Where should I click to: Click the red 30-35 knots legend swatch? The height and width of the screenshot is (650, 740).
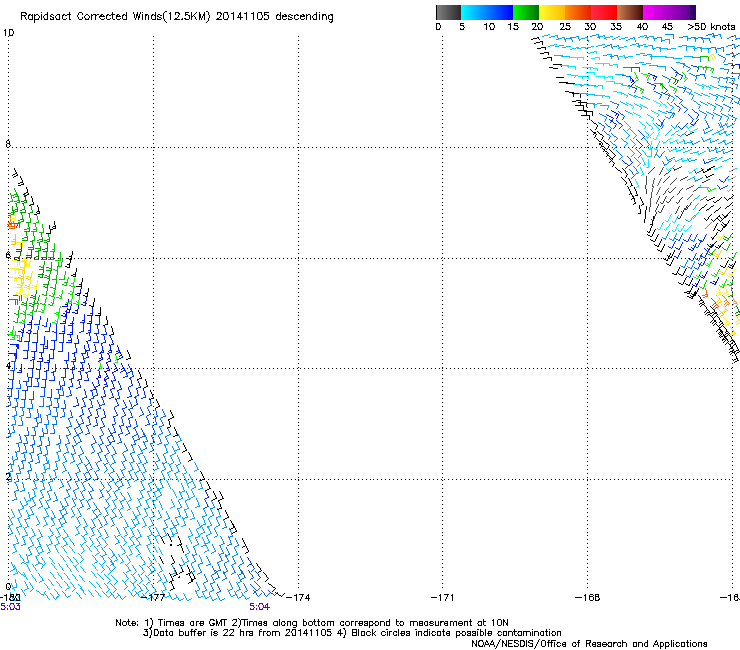604,12
